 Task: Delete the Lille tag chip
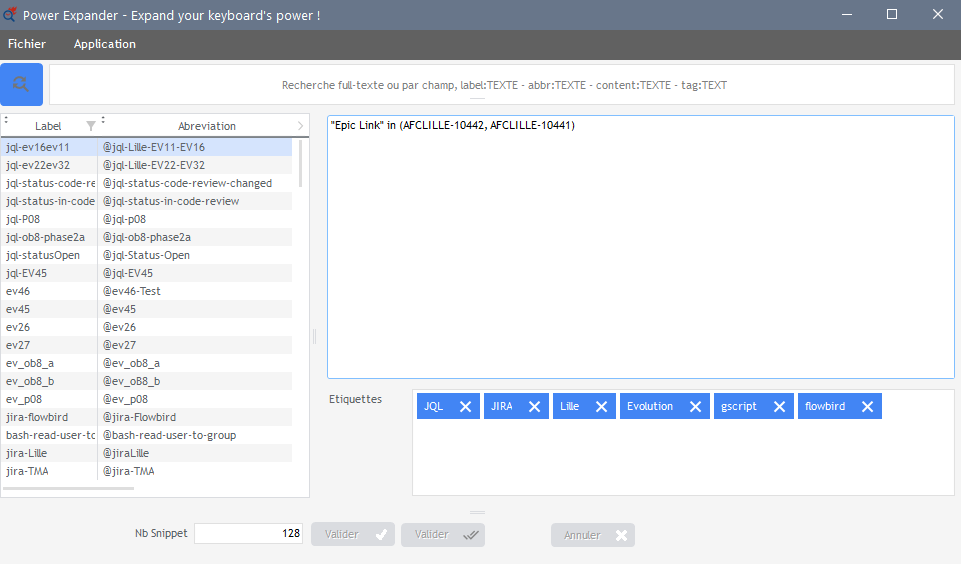coord(601,407)
